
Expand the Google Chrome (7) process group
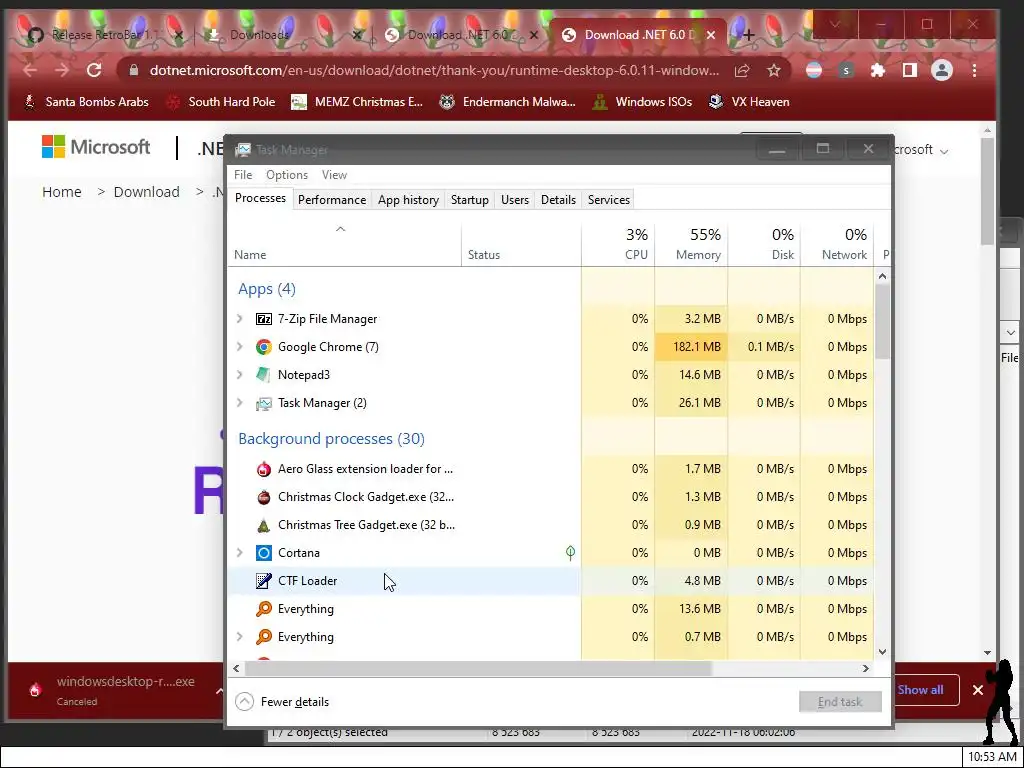click(x=240, y=347)
